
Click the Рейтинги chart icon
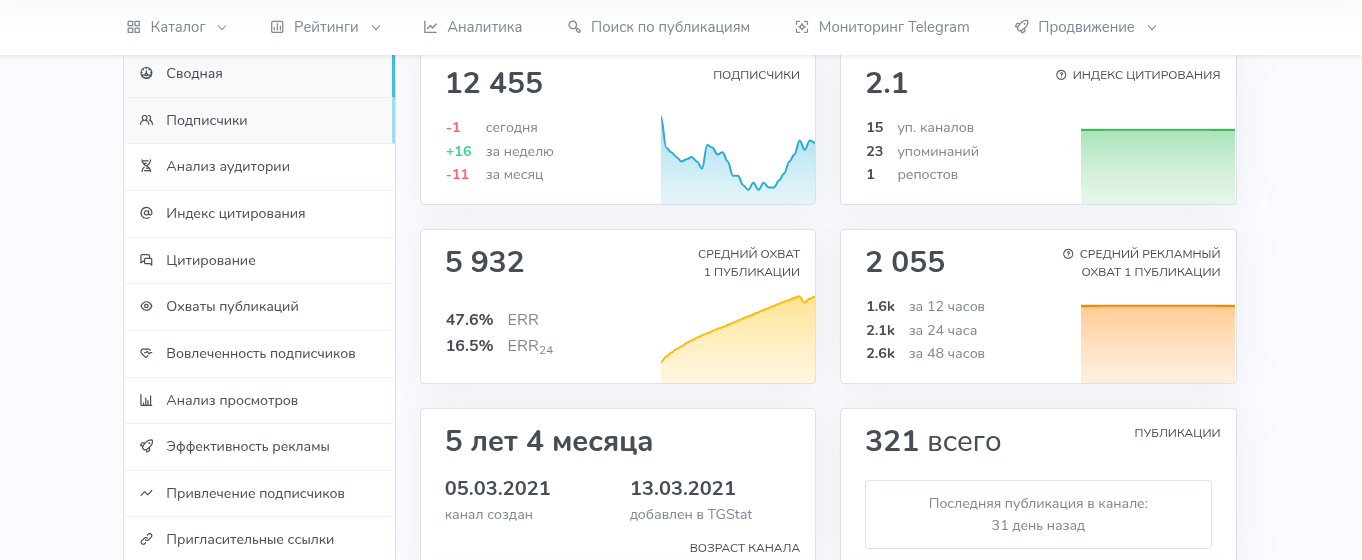pyautogui.click(x=277, y=27)
